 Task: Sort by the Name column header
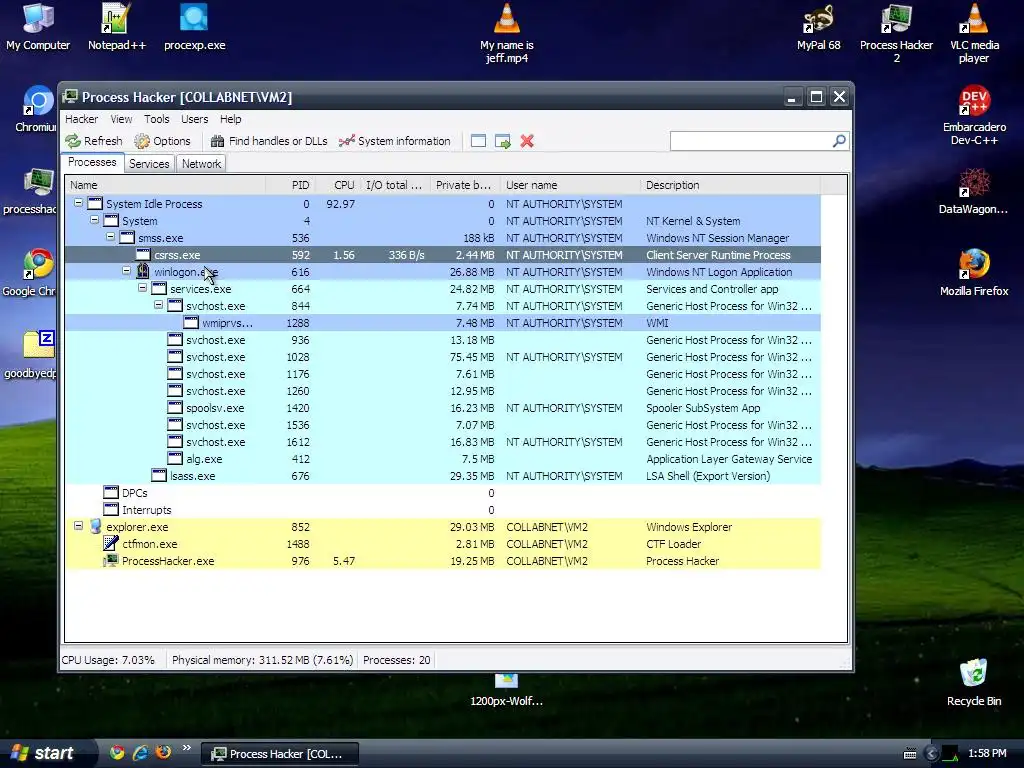click(165, 185)
